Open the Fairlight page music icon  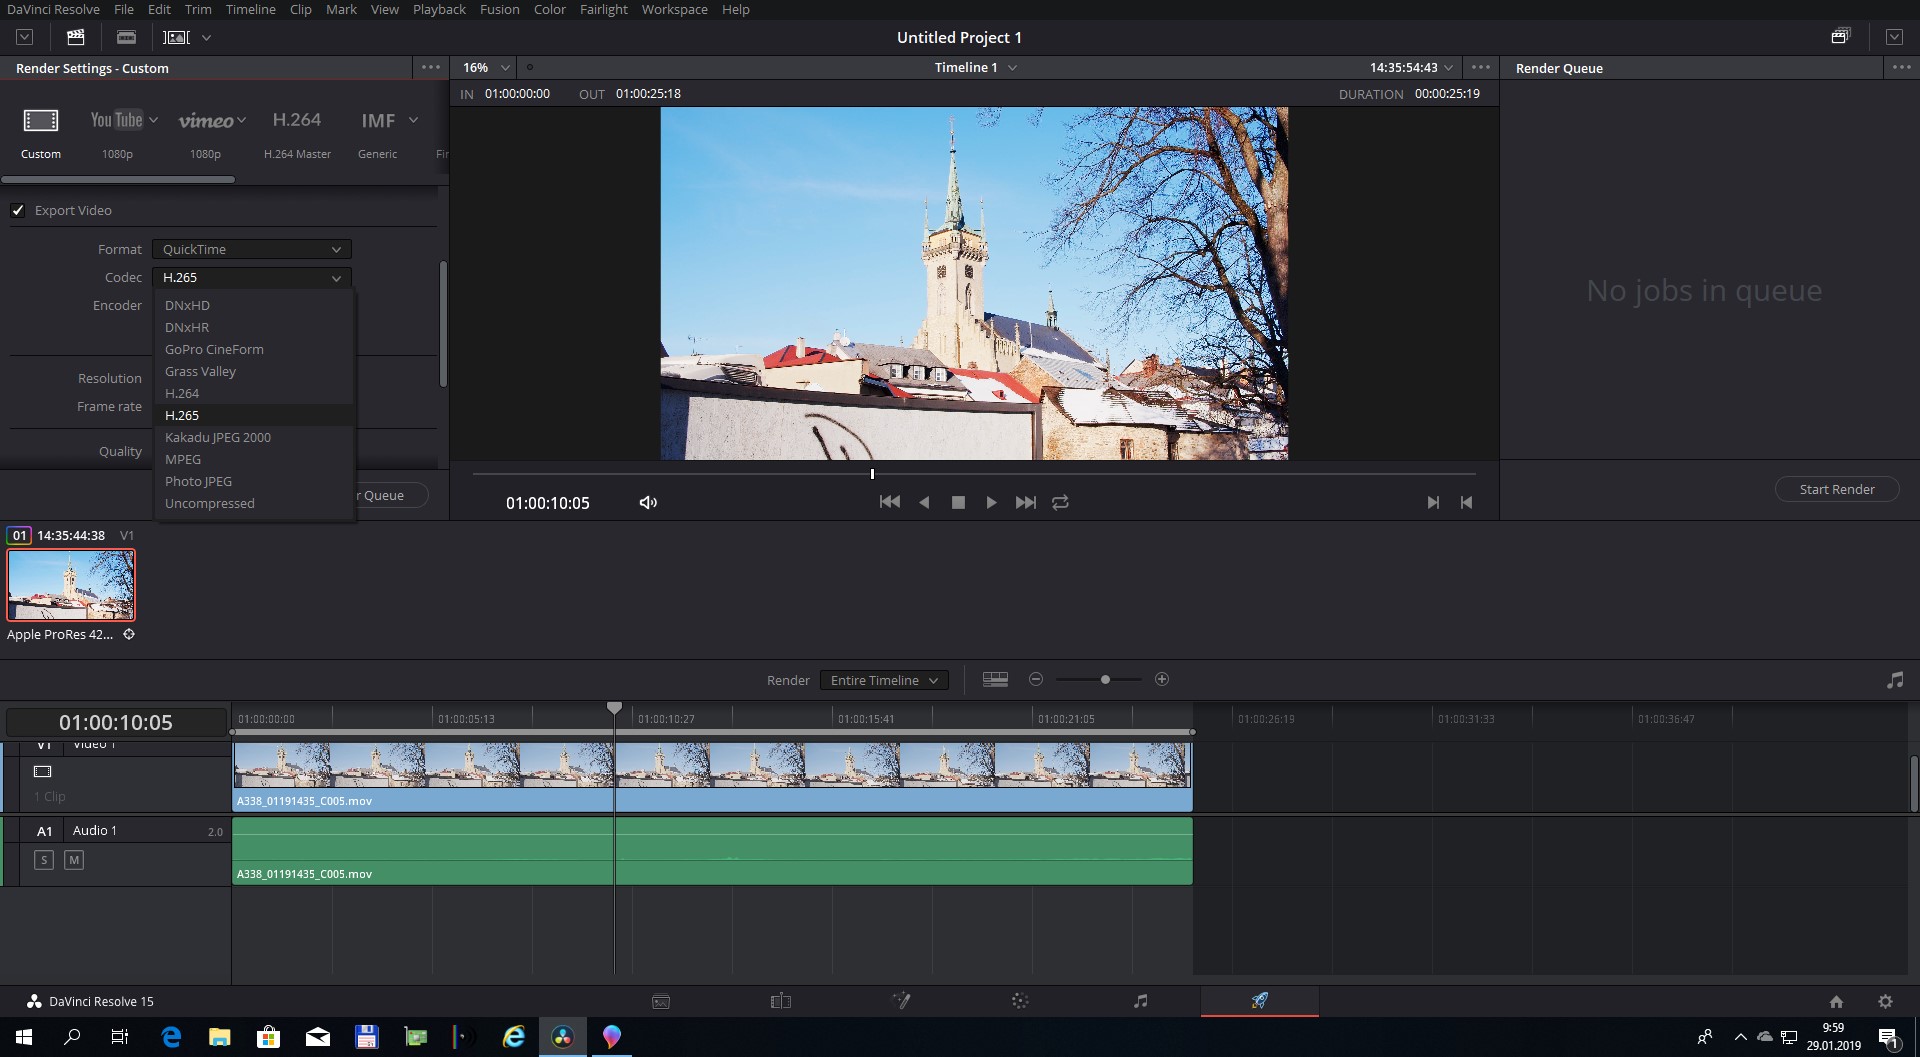click(1140, 1000)
